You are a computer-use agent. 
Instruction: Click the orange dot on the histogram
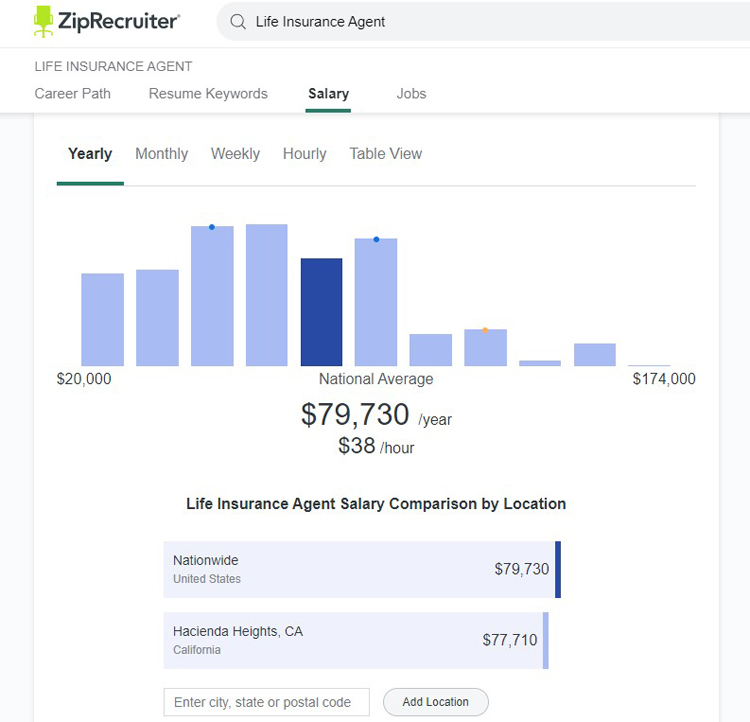pos(485,330)
